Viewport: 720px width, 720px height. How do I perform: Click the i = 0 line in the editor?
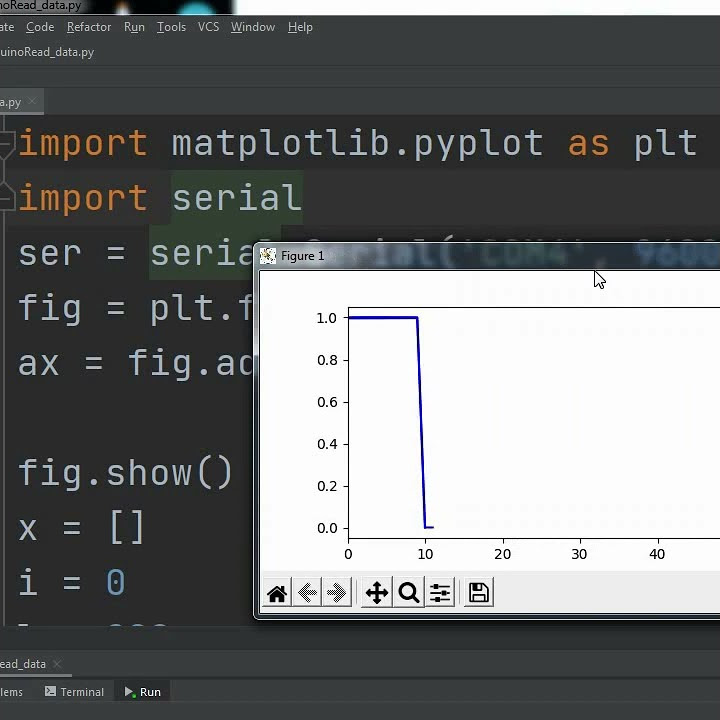[72, 582]
